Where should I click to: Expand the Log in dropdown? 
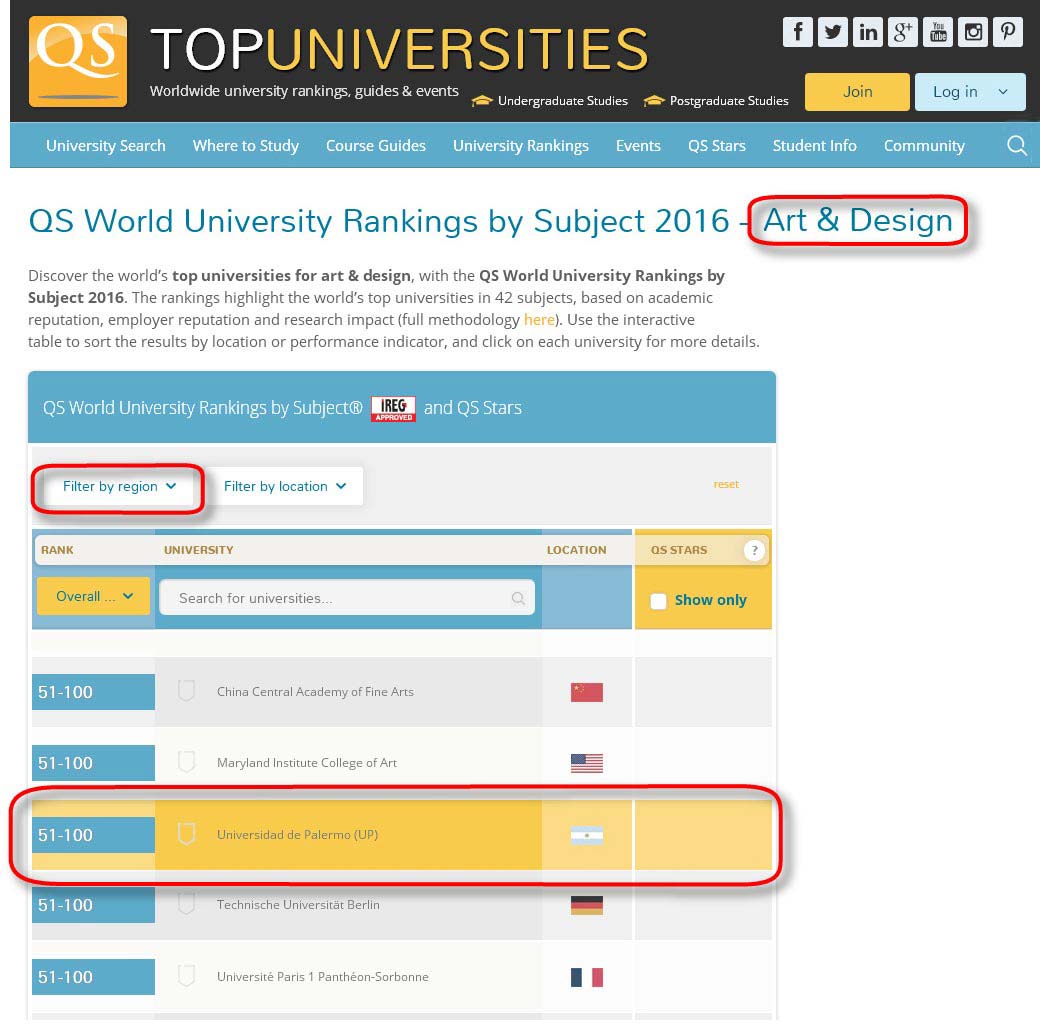pos(970,92)
